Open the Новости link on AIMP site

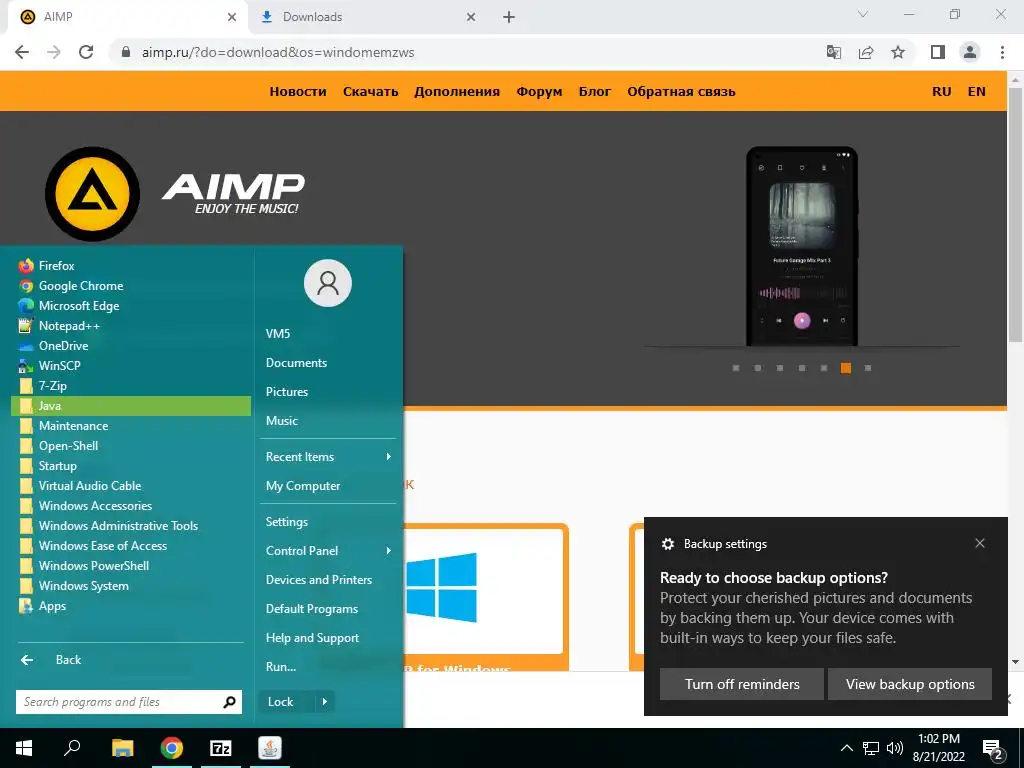point(298,91)
